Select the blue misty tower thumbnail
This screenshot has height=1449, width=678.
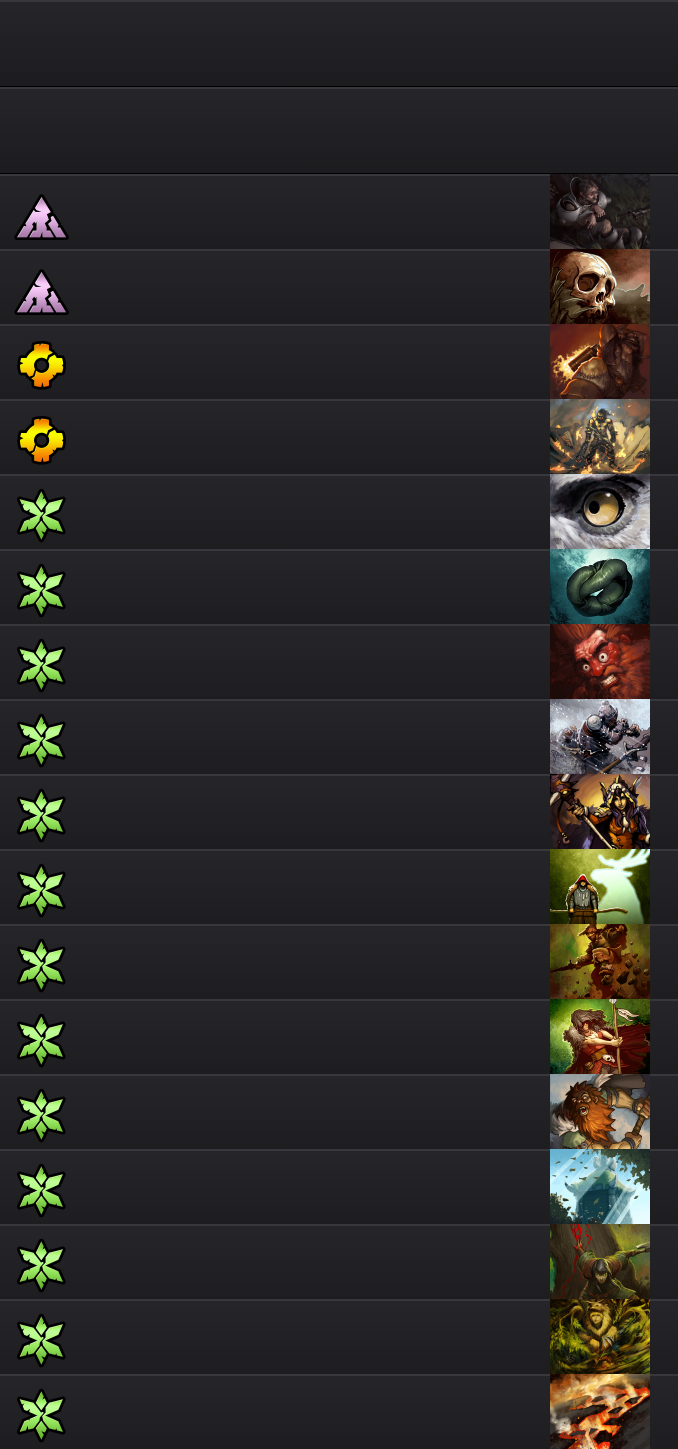[600, 1187]
